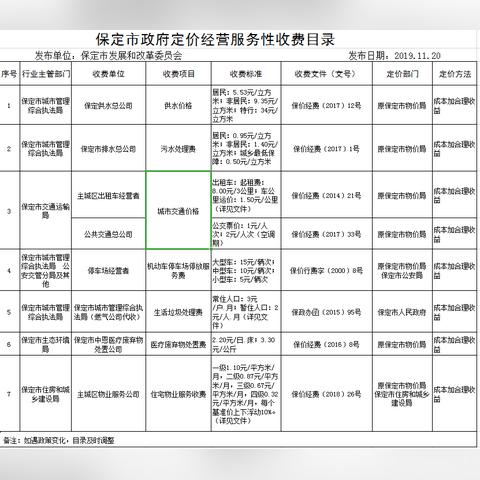Click the 发布日期 2019.11.20 text
Screen dimensions: 480x480
[x=394, y=56]
